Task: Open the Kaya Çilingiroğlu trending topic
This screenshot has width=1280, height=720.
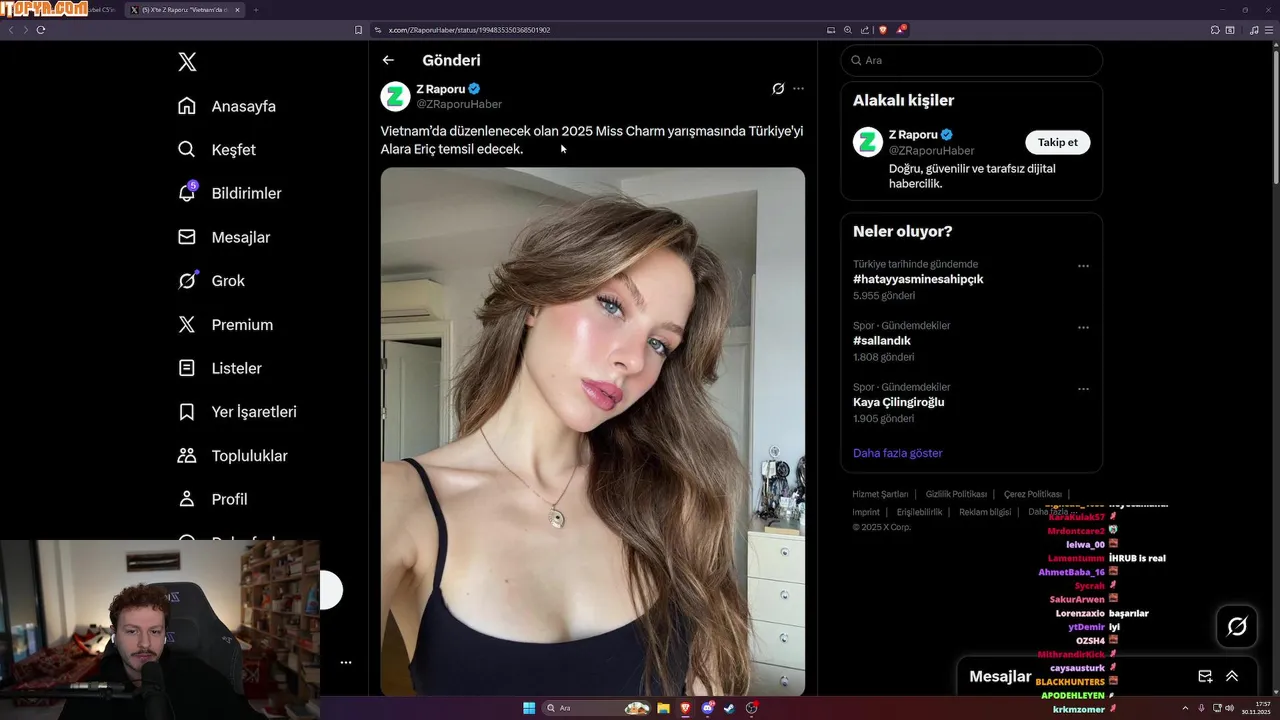Action: point(899,402)
